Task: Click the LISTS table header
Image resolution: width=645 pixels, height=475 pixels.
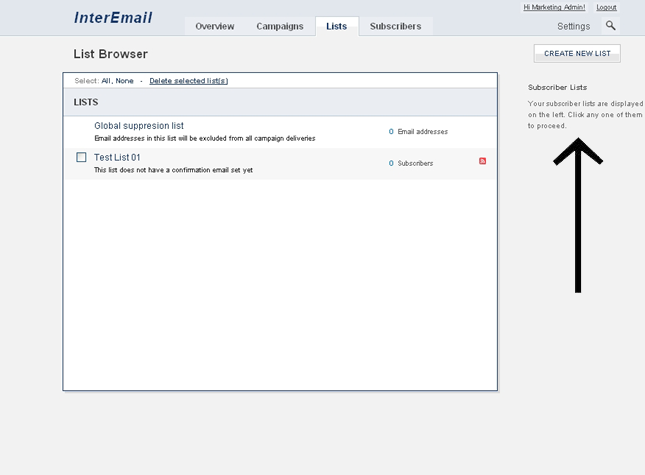Action: click(86, 102)
